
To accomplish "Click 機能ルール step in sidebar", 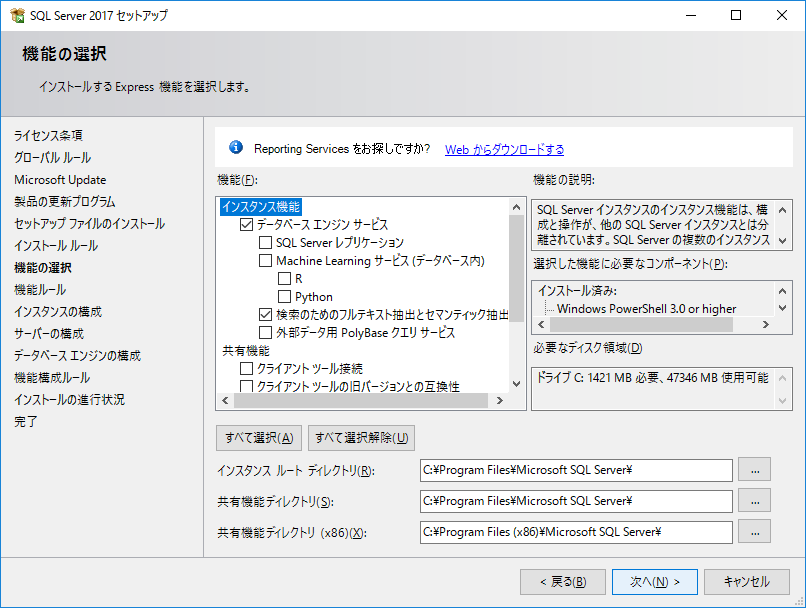I will point(40,290).
